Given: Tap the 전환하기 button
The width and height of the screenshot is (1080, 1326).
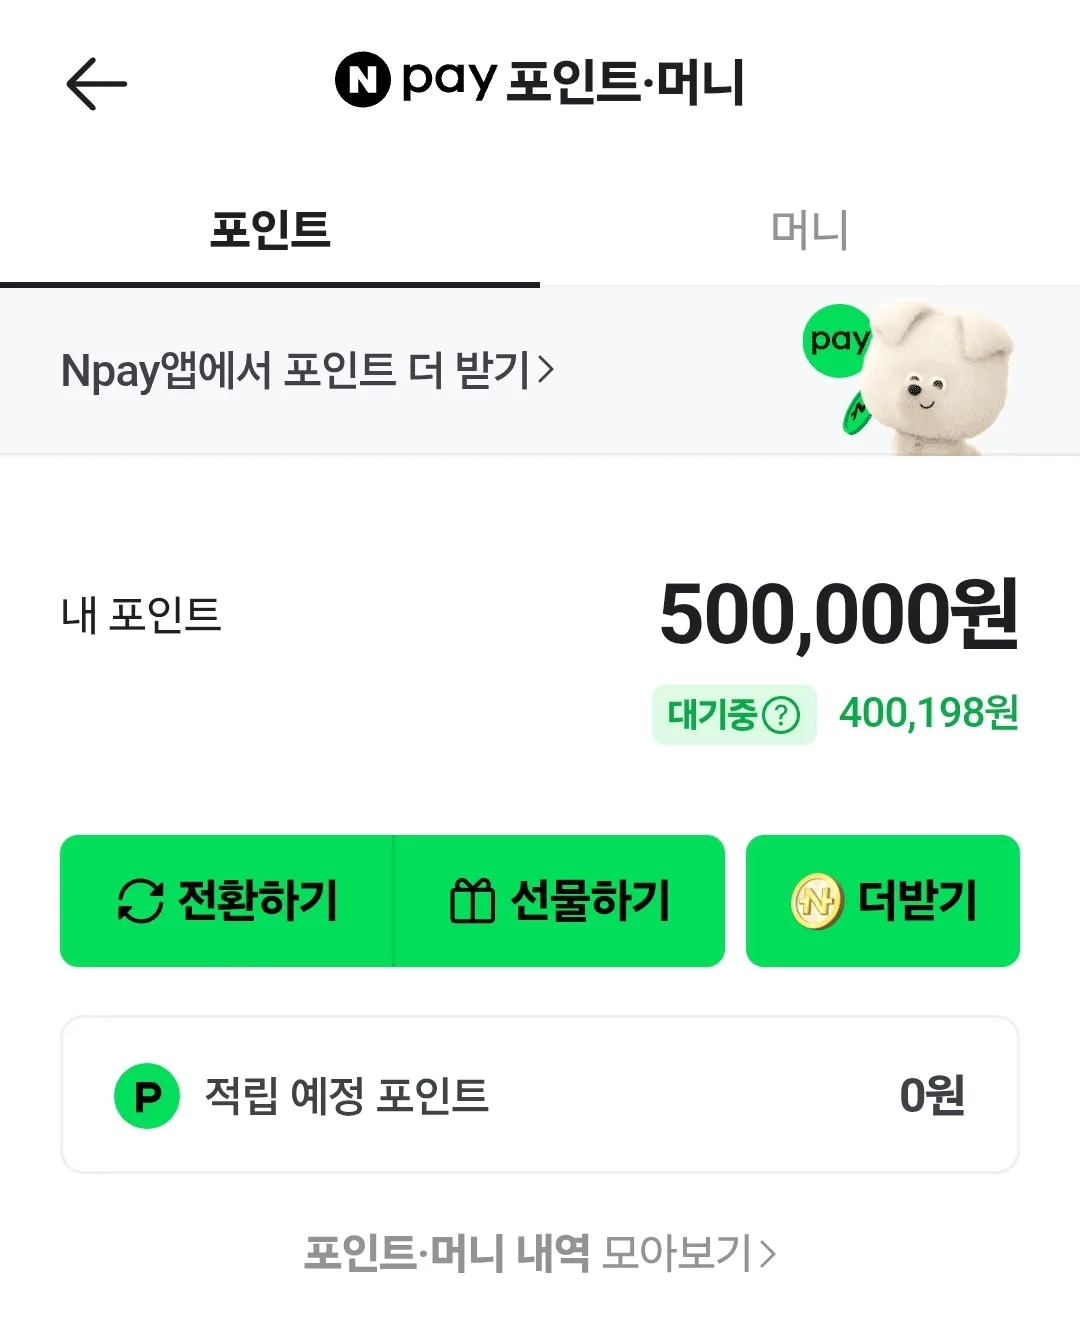Looking at the screenshot, I should click(x=227, y=901).
